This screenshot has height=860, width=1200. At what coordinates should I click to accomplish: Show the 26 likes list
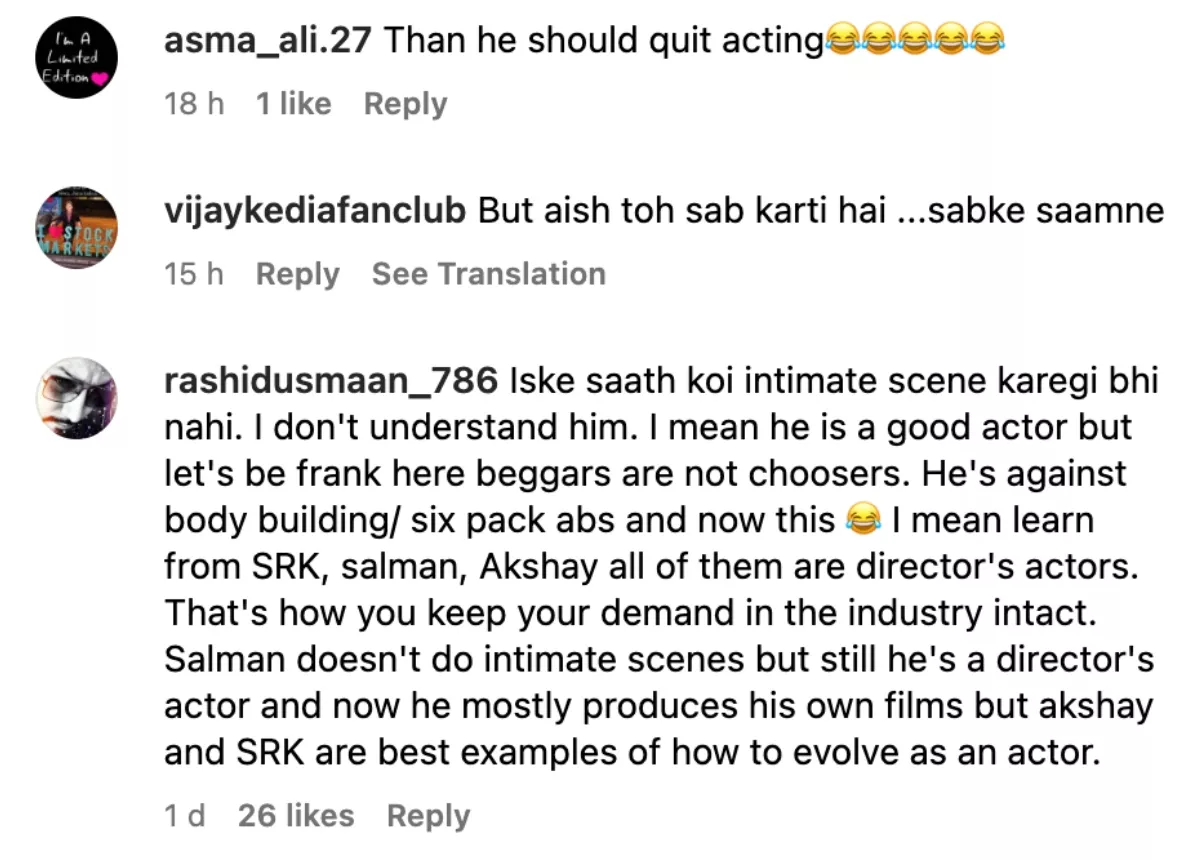tap(296, 815)
